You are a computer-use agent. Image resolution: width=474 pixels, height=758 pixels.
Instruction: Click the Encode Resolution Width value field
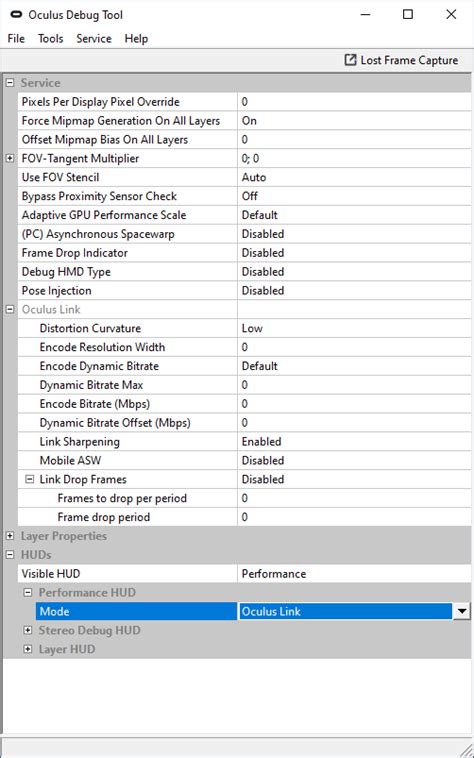click(x=354, y=347)
